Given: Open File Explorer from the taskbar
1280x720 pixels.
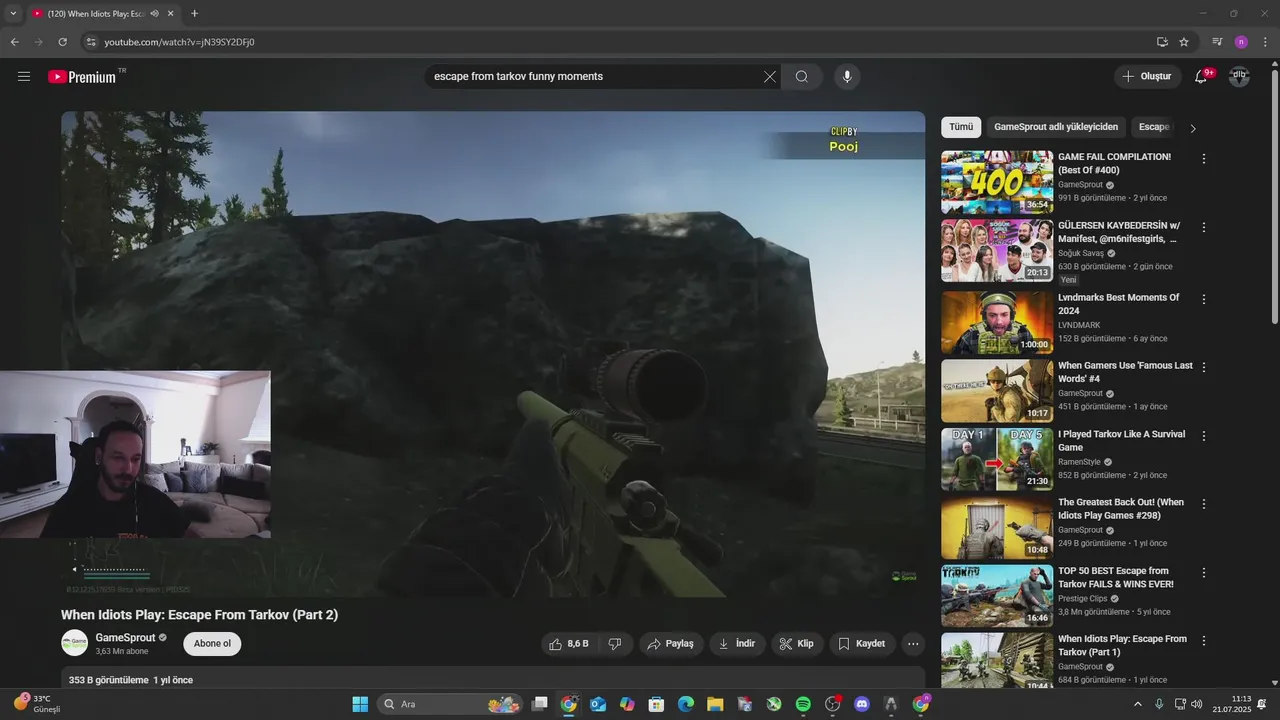Looking at the screenshot, I should point(715,704).
